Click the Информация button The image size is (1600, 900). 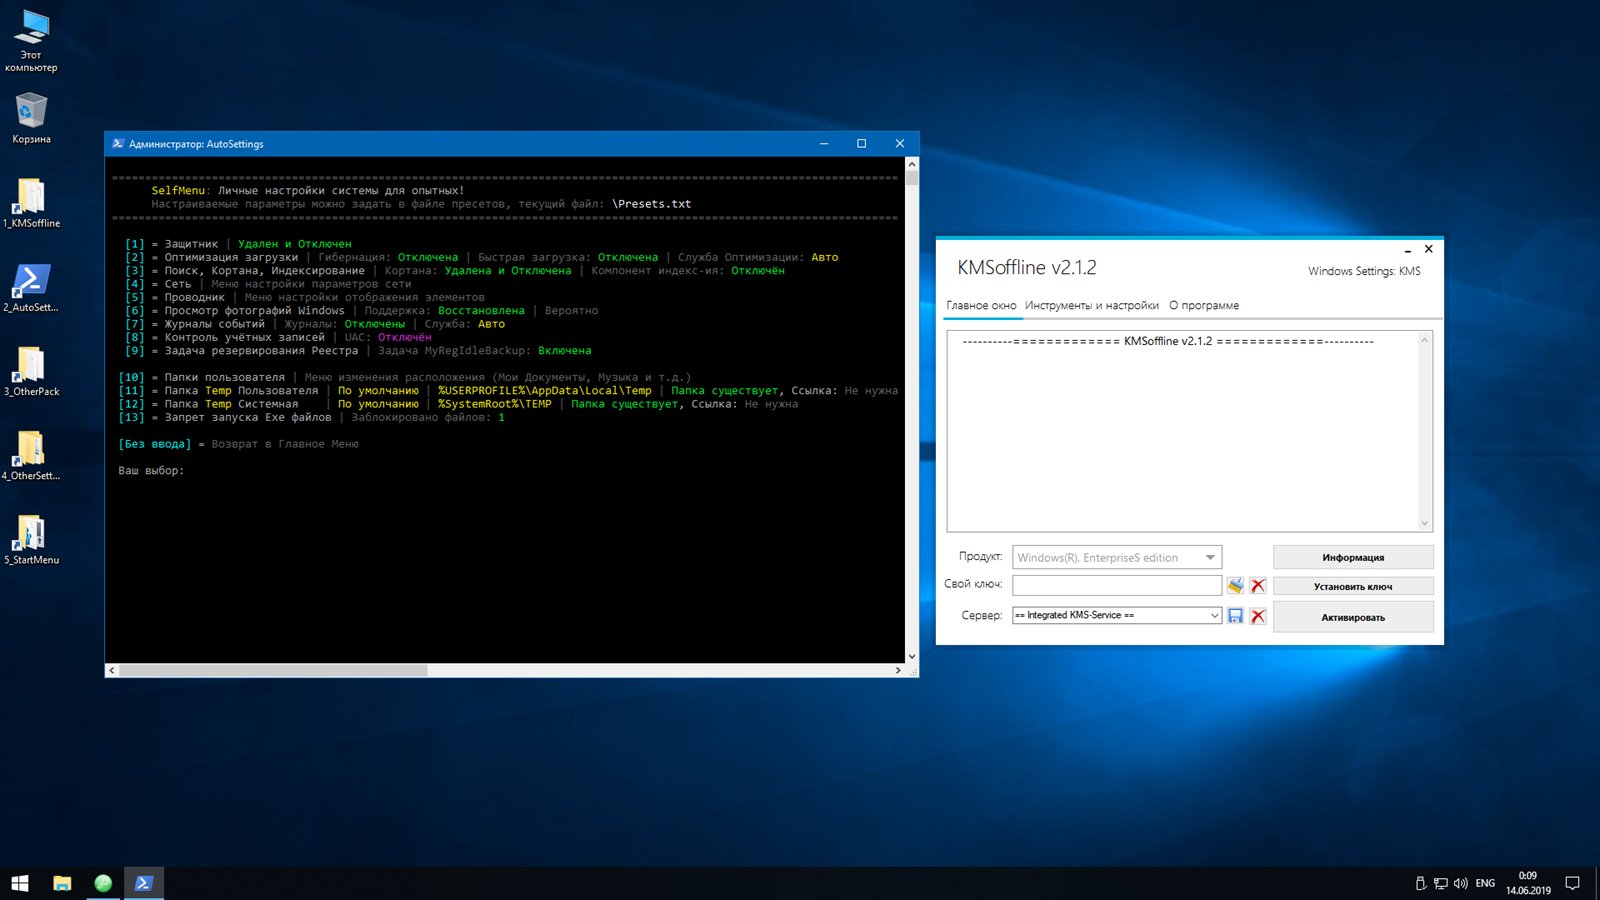tap(1353, 557)
